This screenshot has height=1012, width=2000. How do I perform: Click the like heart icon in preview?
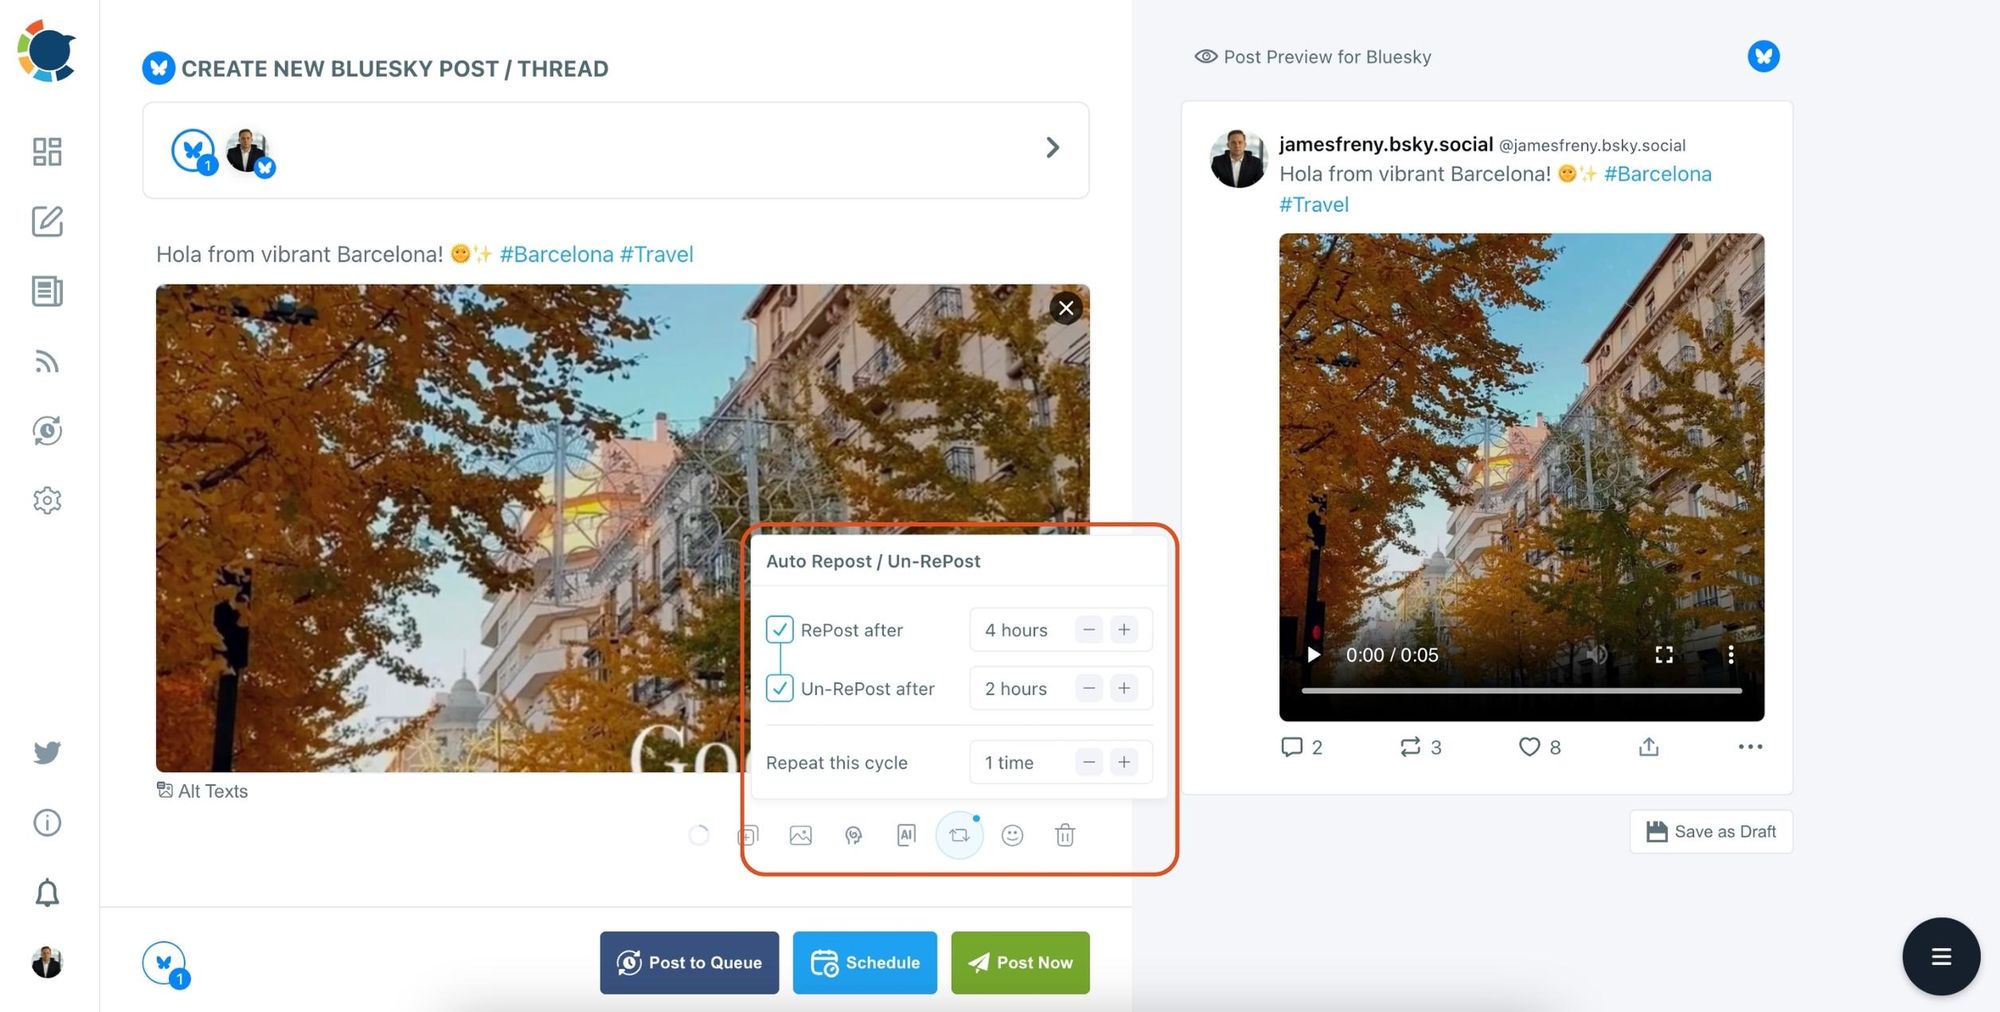(1529, 747)
